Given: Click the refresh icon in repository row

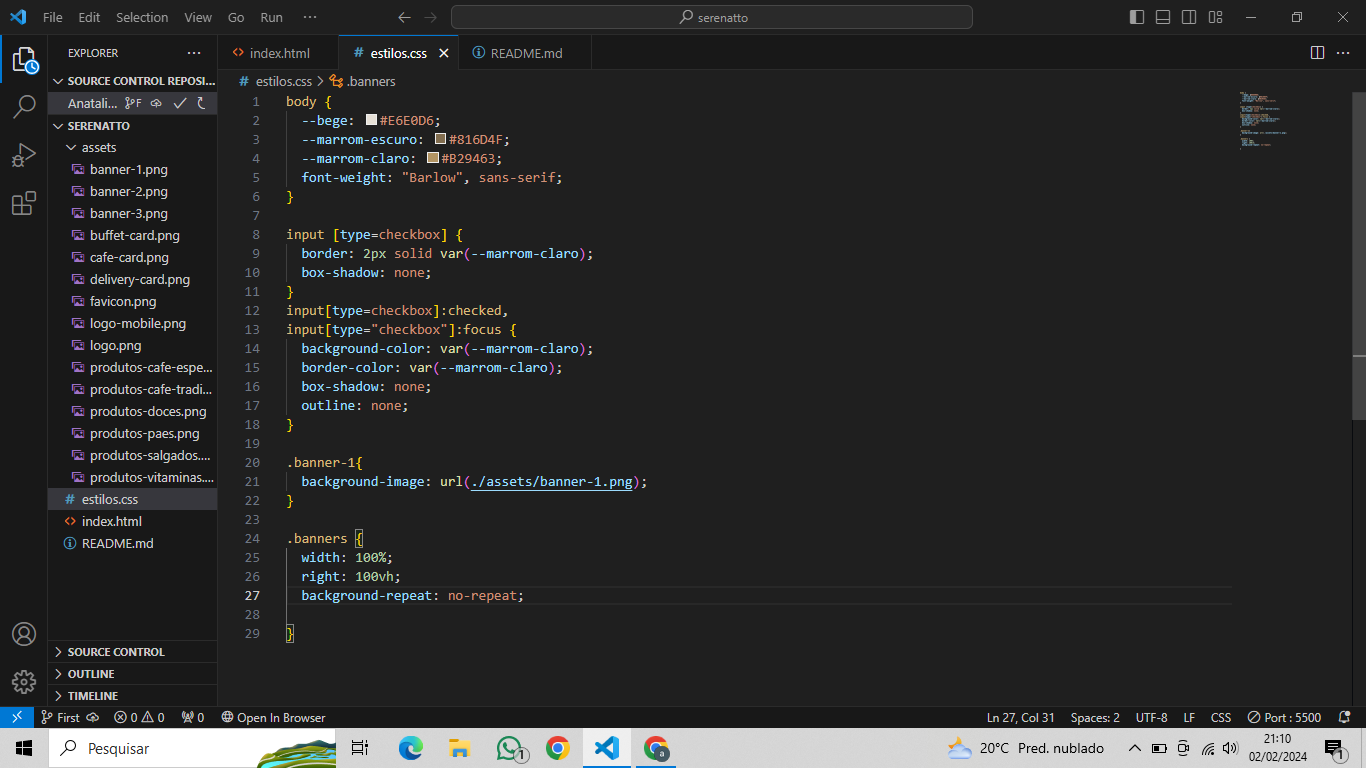Looking at the screenshot, I should point(202,103).
